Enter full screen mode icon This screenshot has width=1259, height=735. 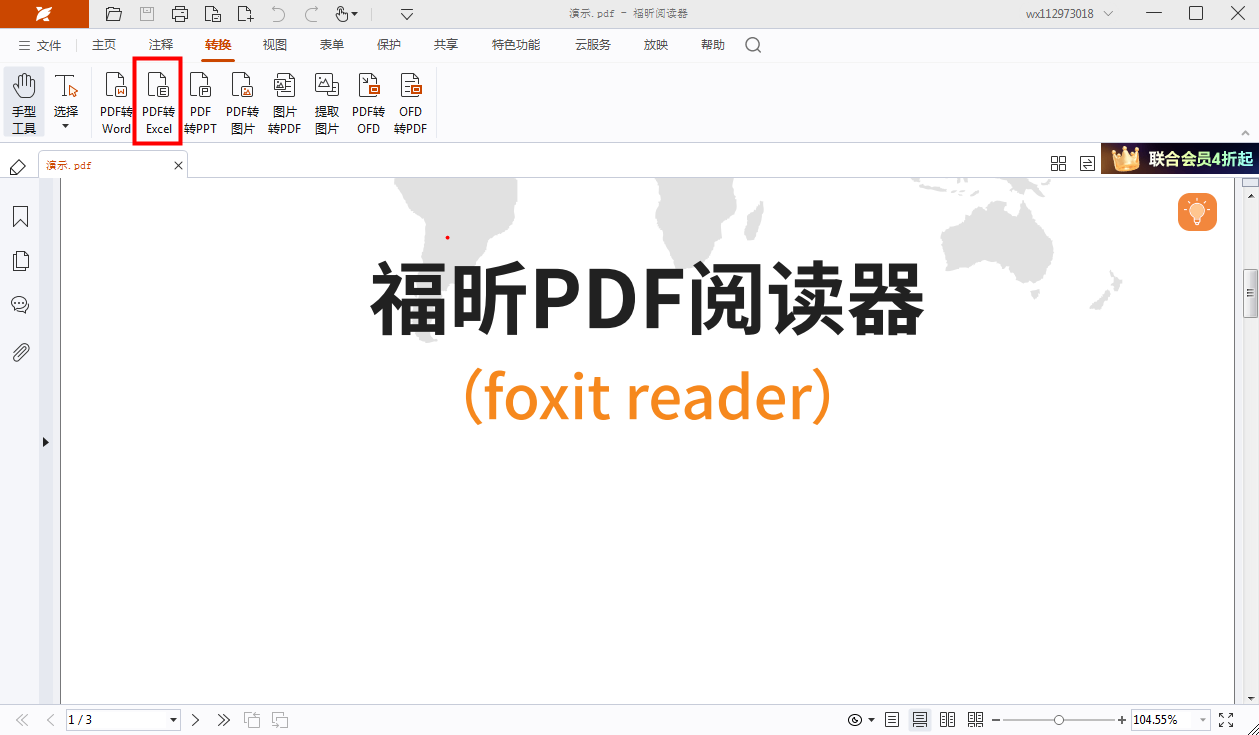[x=1227, y=720]
